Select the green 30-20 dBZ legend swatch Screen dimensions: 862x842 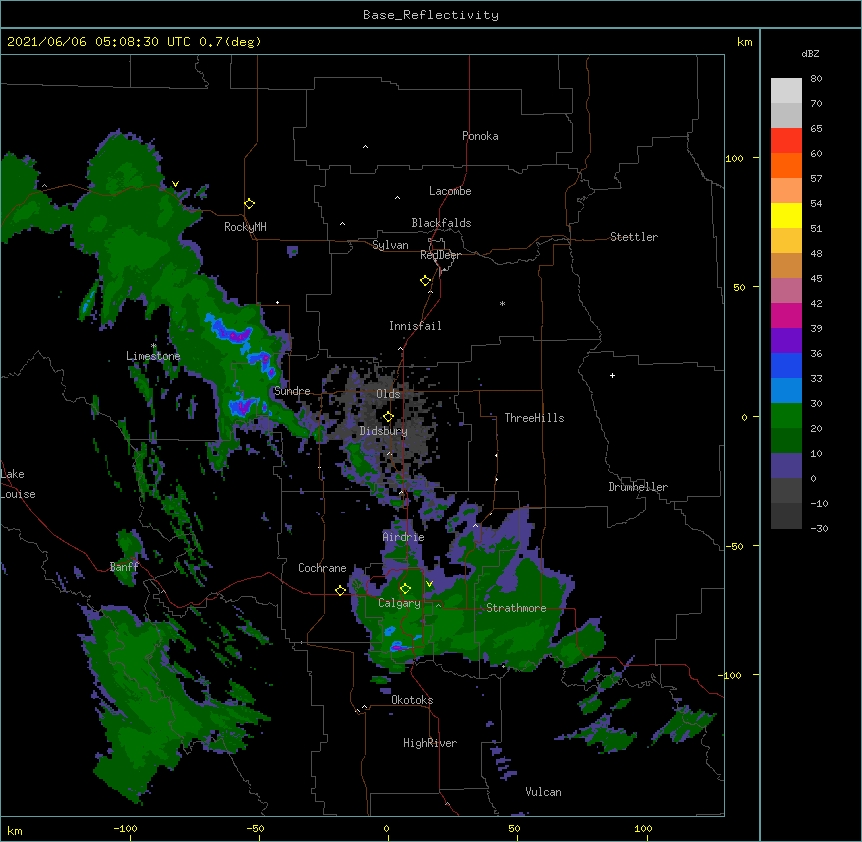[x=786, y=416]
